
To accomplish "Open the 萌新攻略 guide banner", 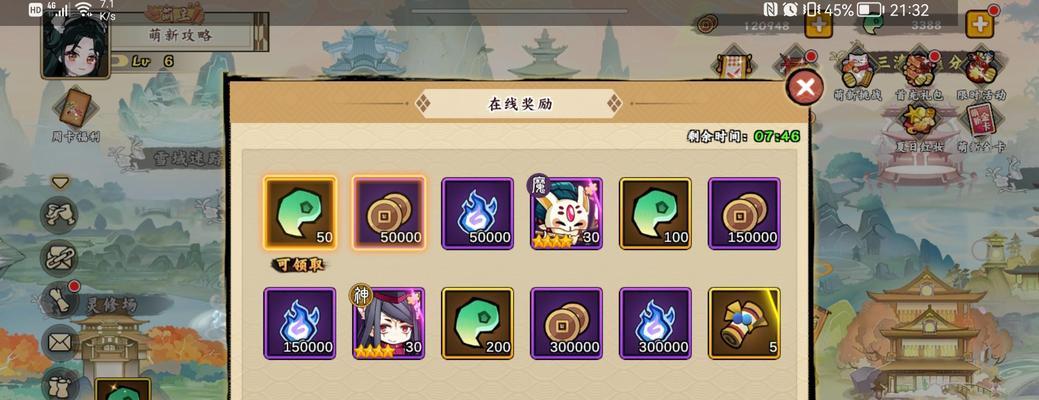I will [182, 34].
